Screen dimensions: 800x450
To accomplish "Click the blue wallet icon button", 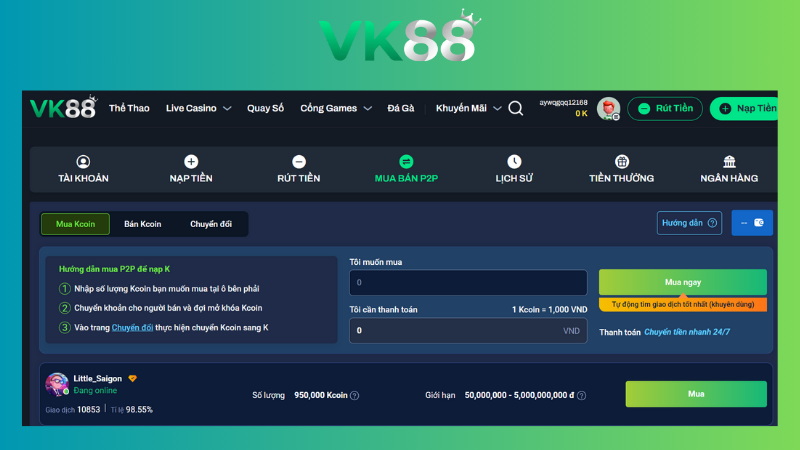I will (752, 223).
